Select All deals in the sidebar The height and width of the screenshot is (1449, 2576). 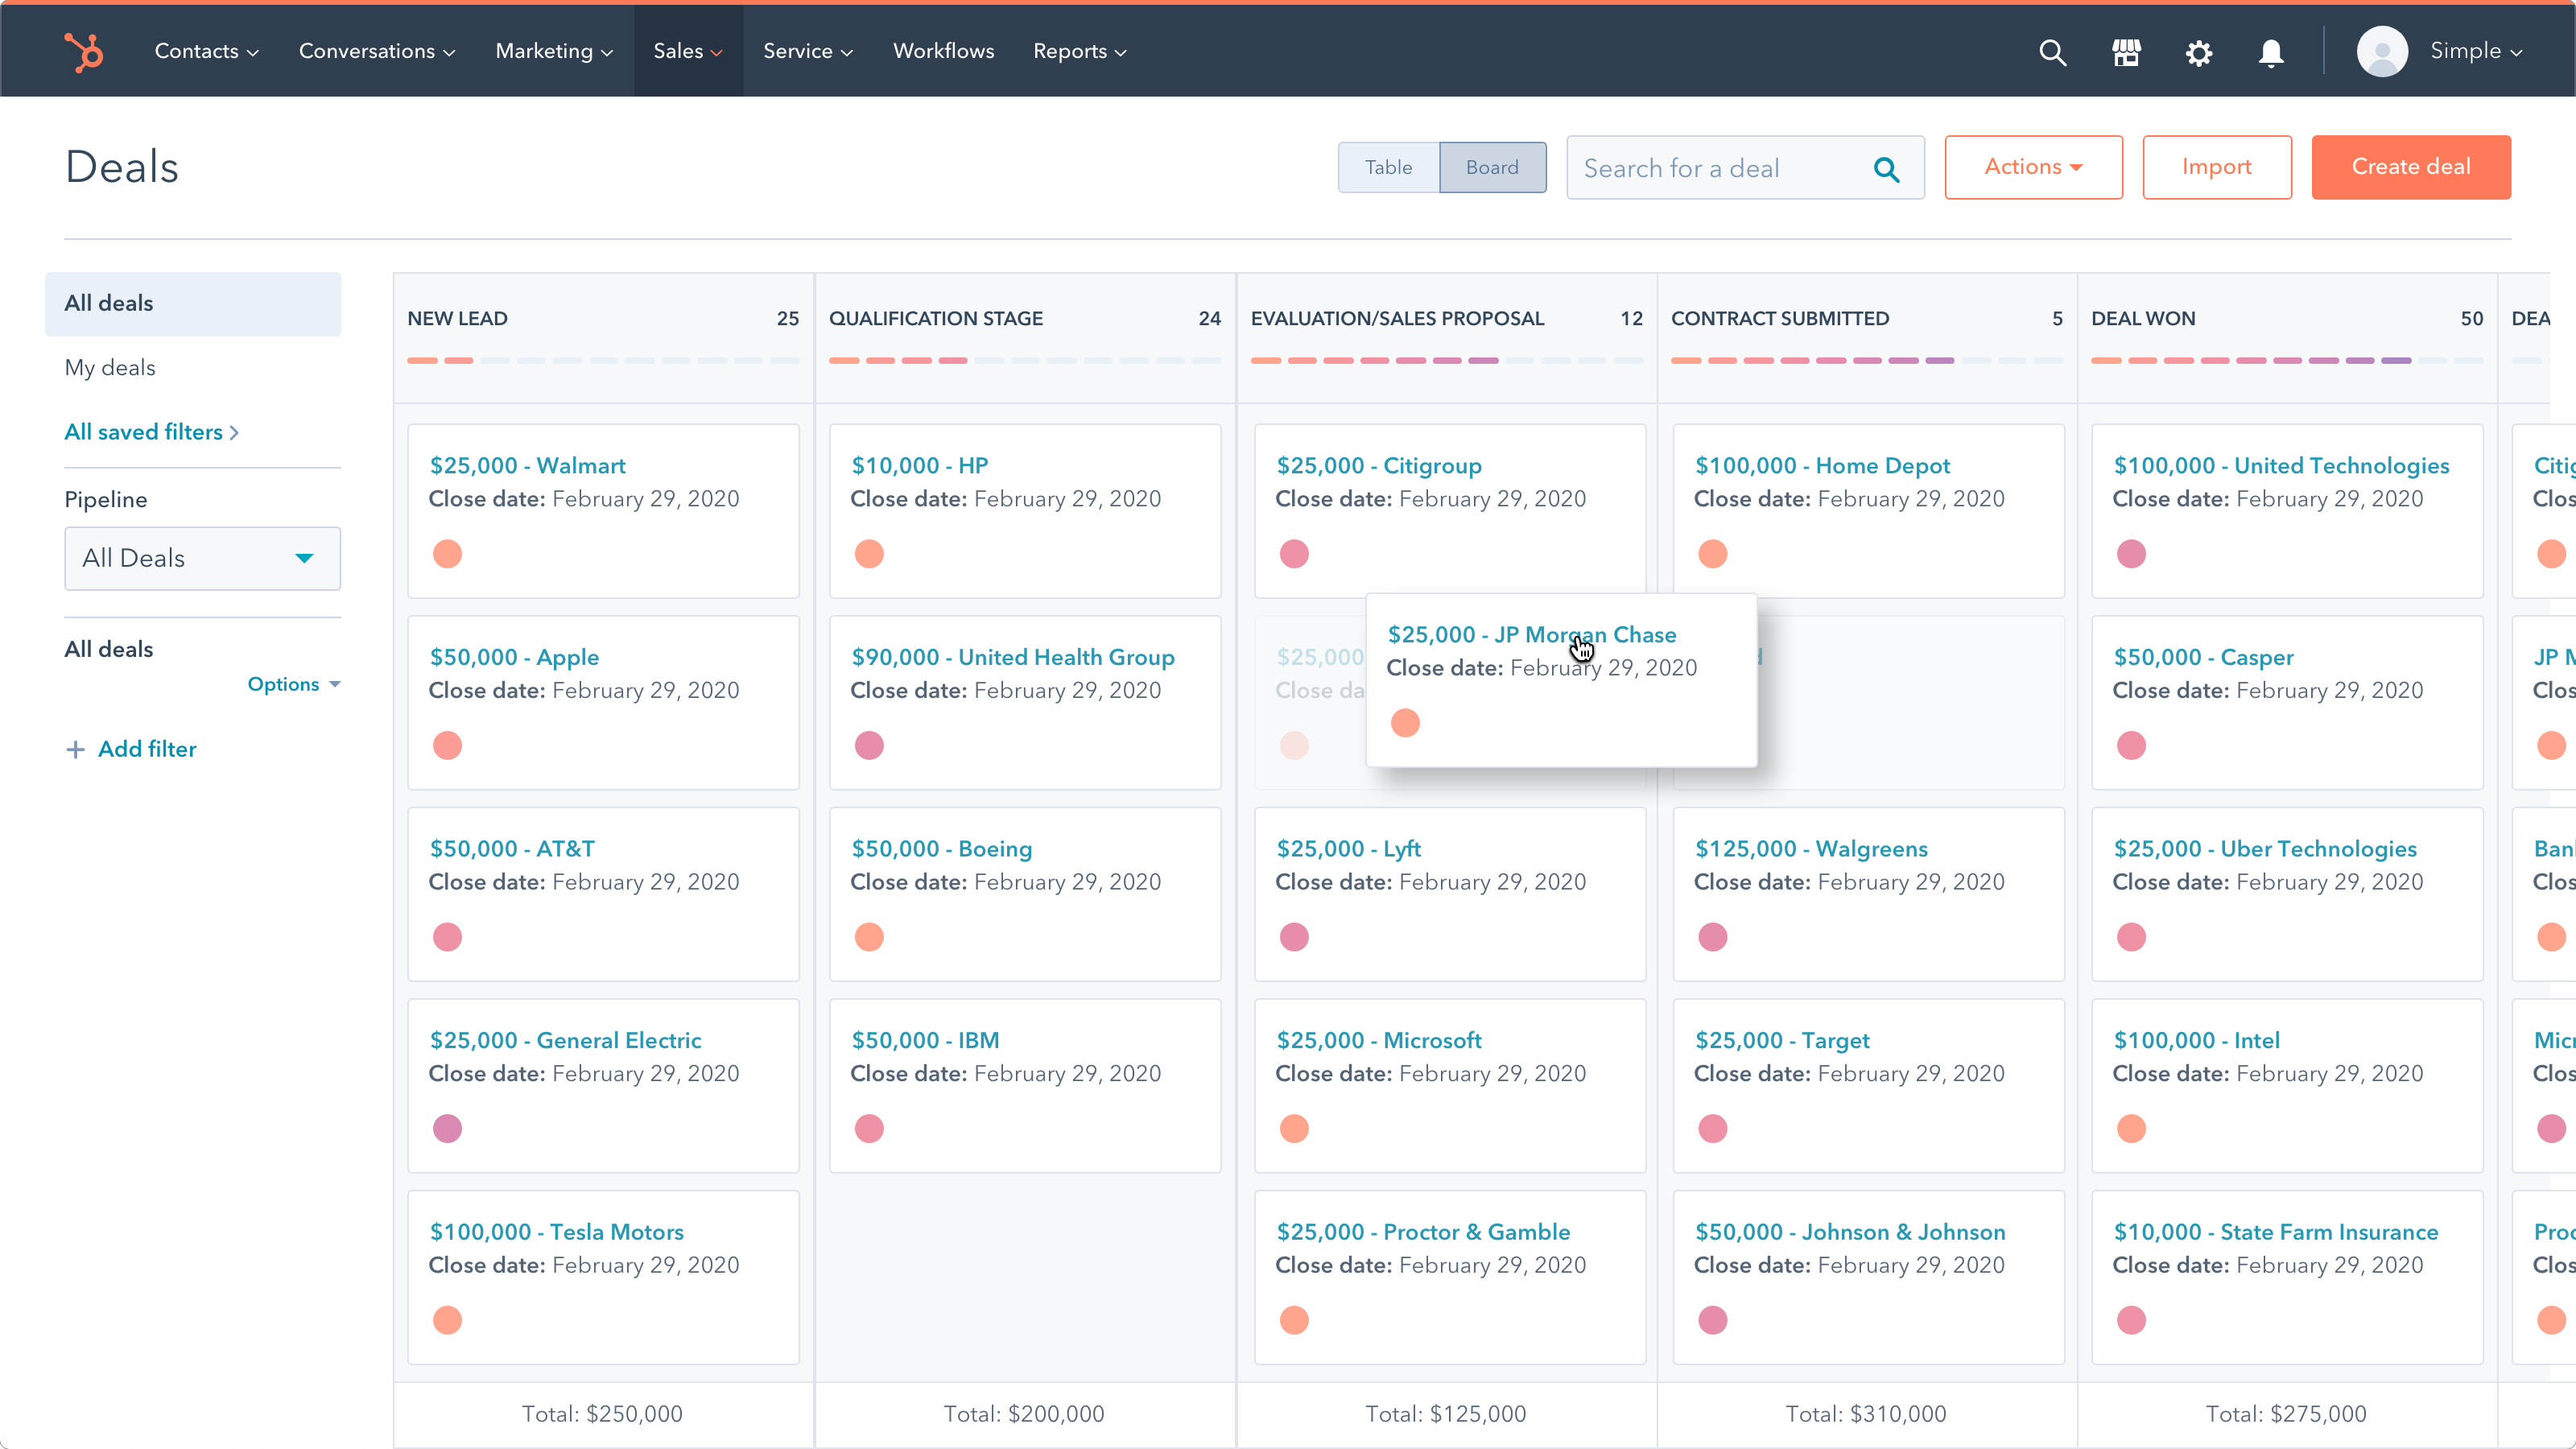tap(193, 303)
